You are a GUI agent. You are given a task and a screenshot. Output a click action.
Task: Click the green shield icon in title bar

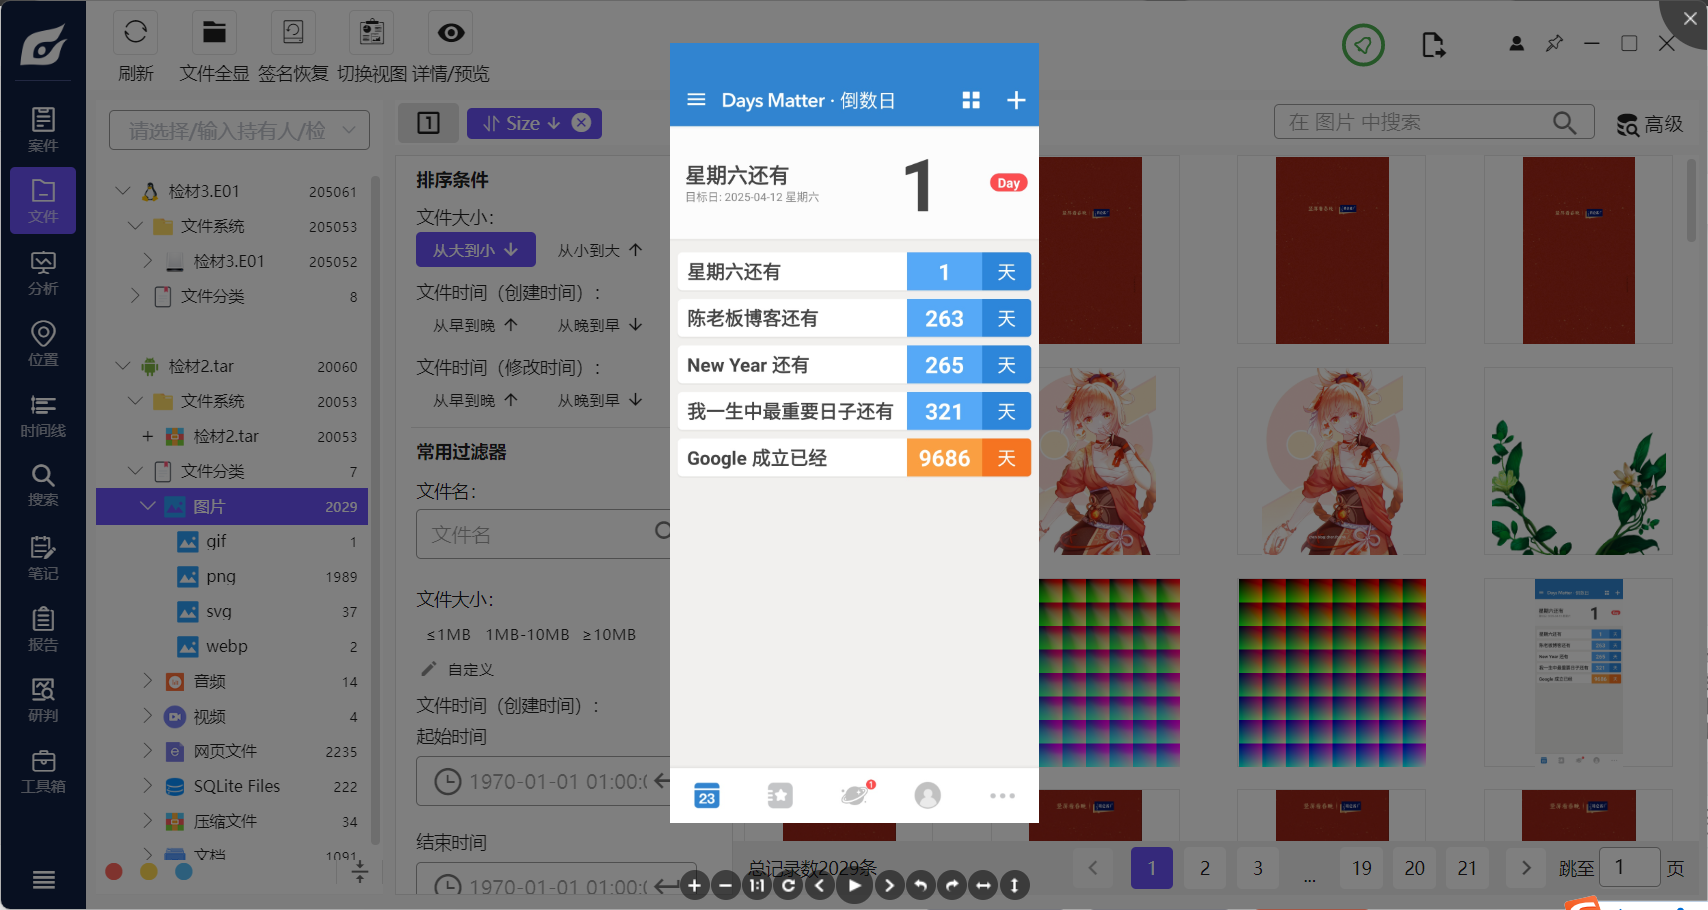click(x=1363, y=45)
